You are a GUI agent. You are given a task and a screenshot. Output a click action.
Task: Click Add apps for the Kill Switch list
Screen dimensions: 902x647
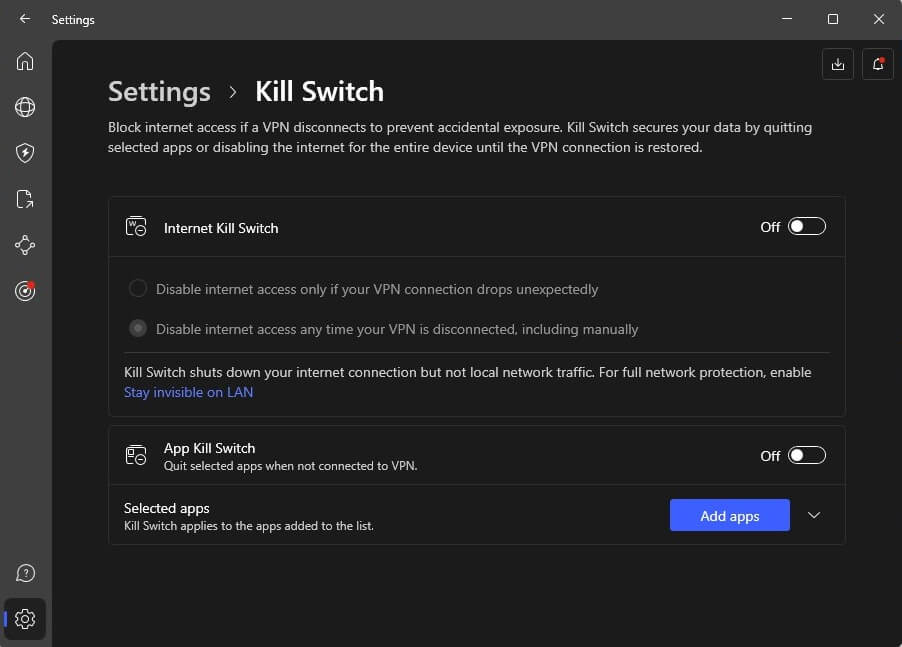[x=729, y=515]
